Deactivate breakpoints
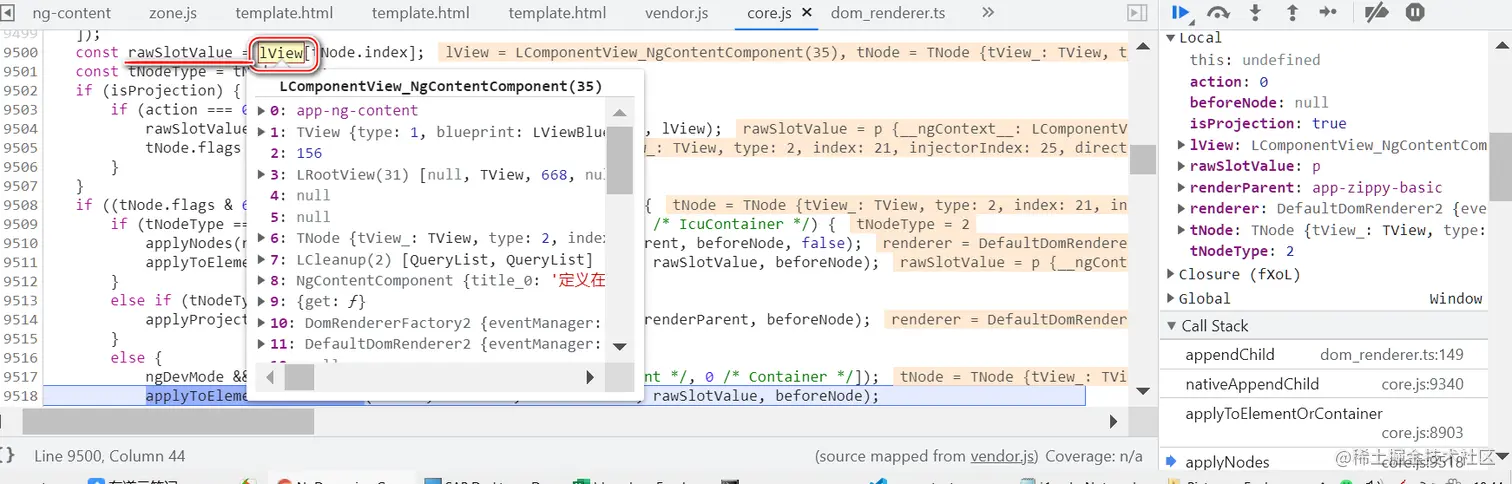The width and height of the screenshot is (1512, 484). 1377,13
